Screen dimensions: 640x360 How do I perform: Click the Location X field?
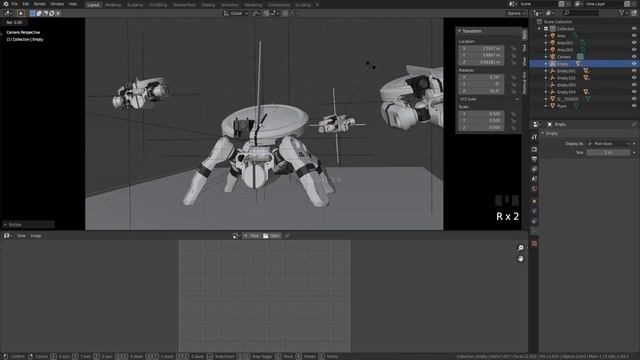click(x=481, y=48)
